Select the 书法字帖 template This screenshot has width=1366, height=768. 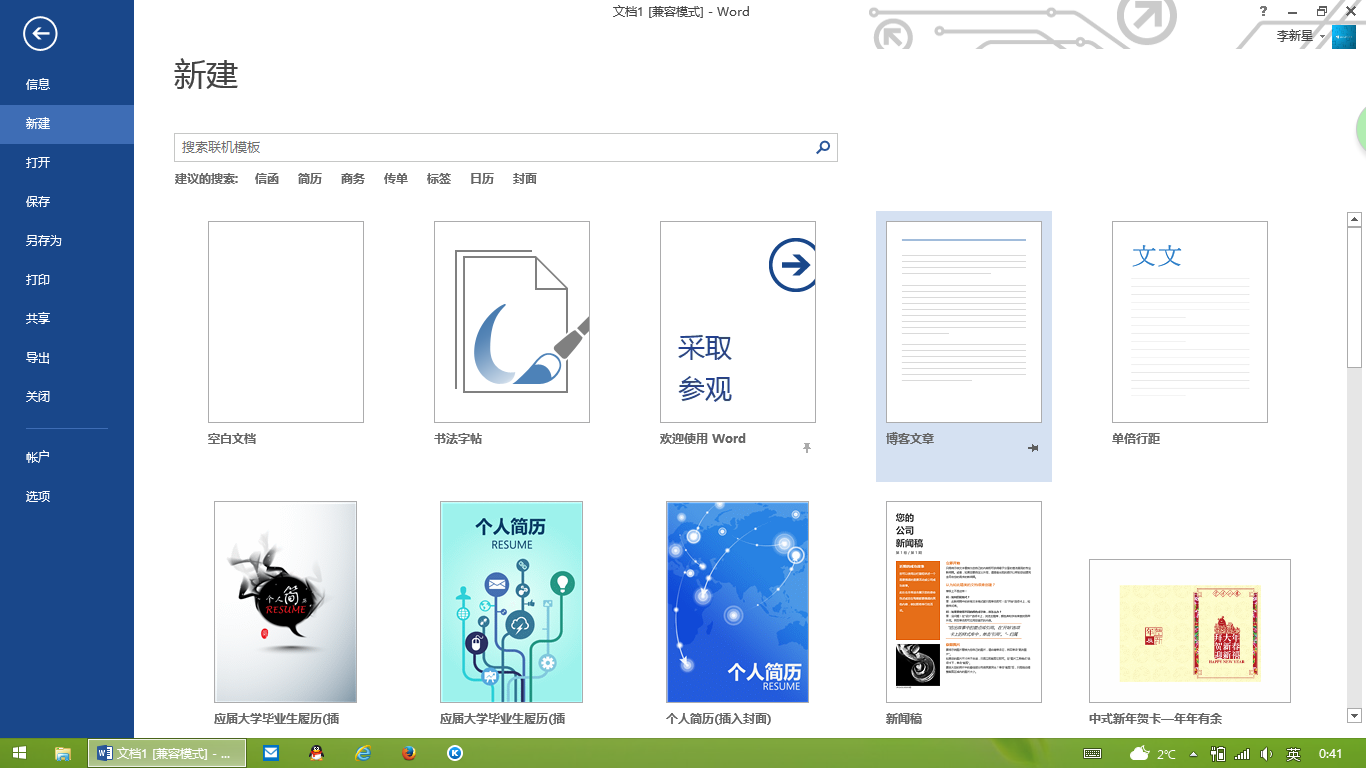[512, 322]
